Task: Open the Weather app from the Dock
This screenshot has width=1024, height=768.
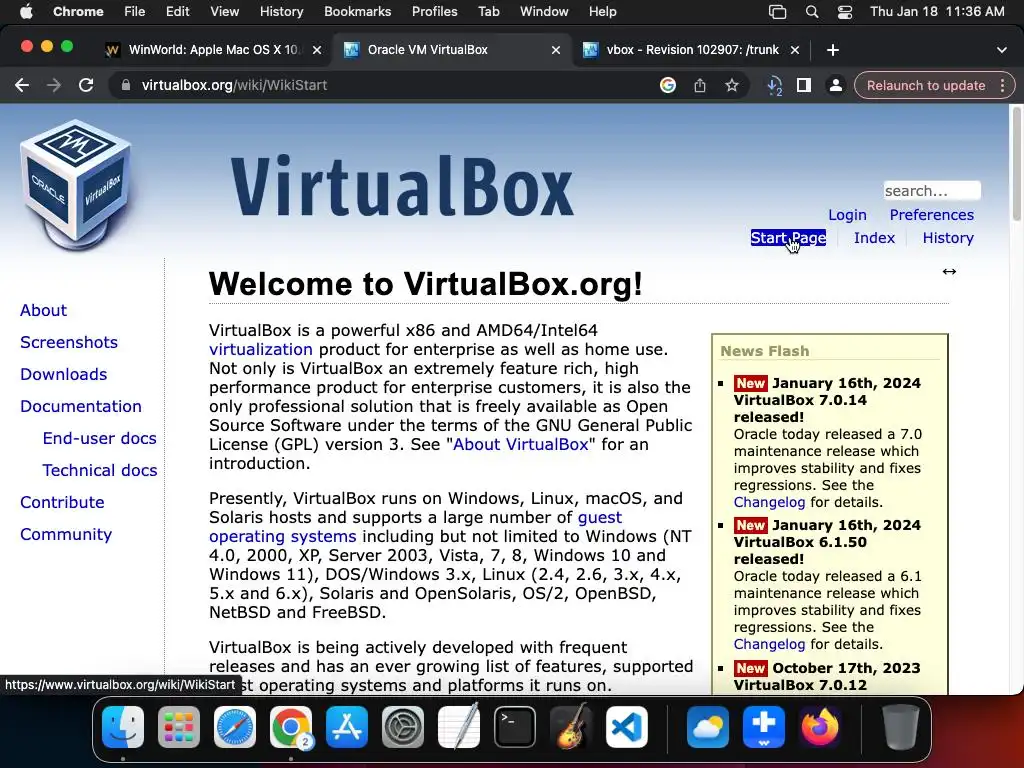Action: [x=708, y=727]
